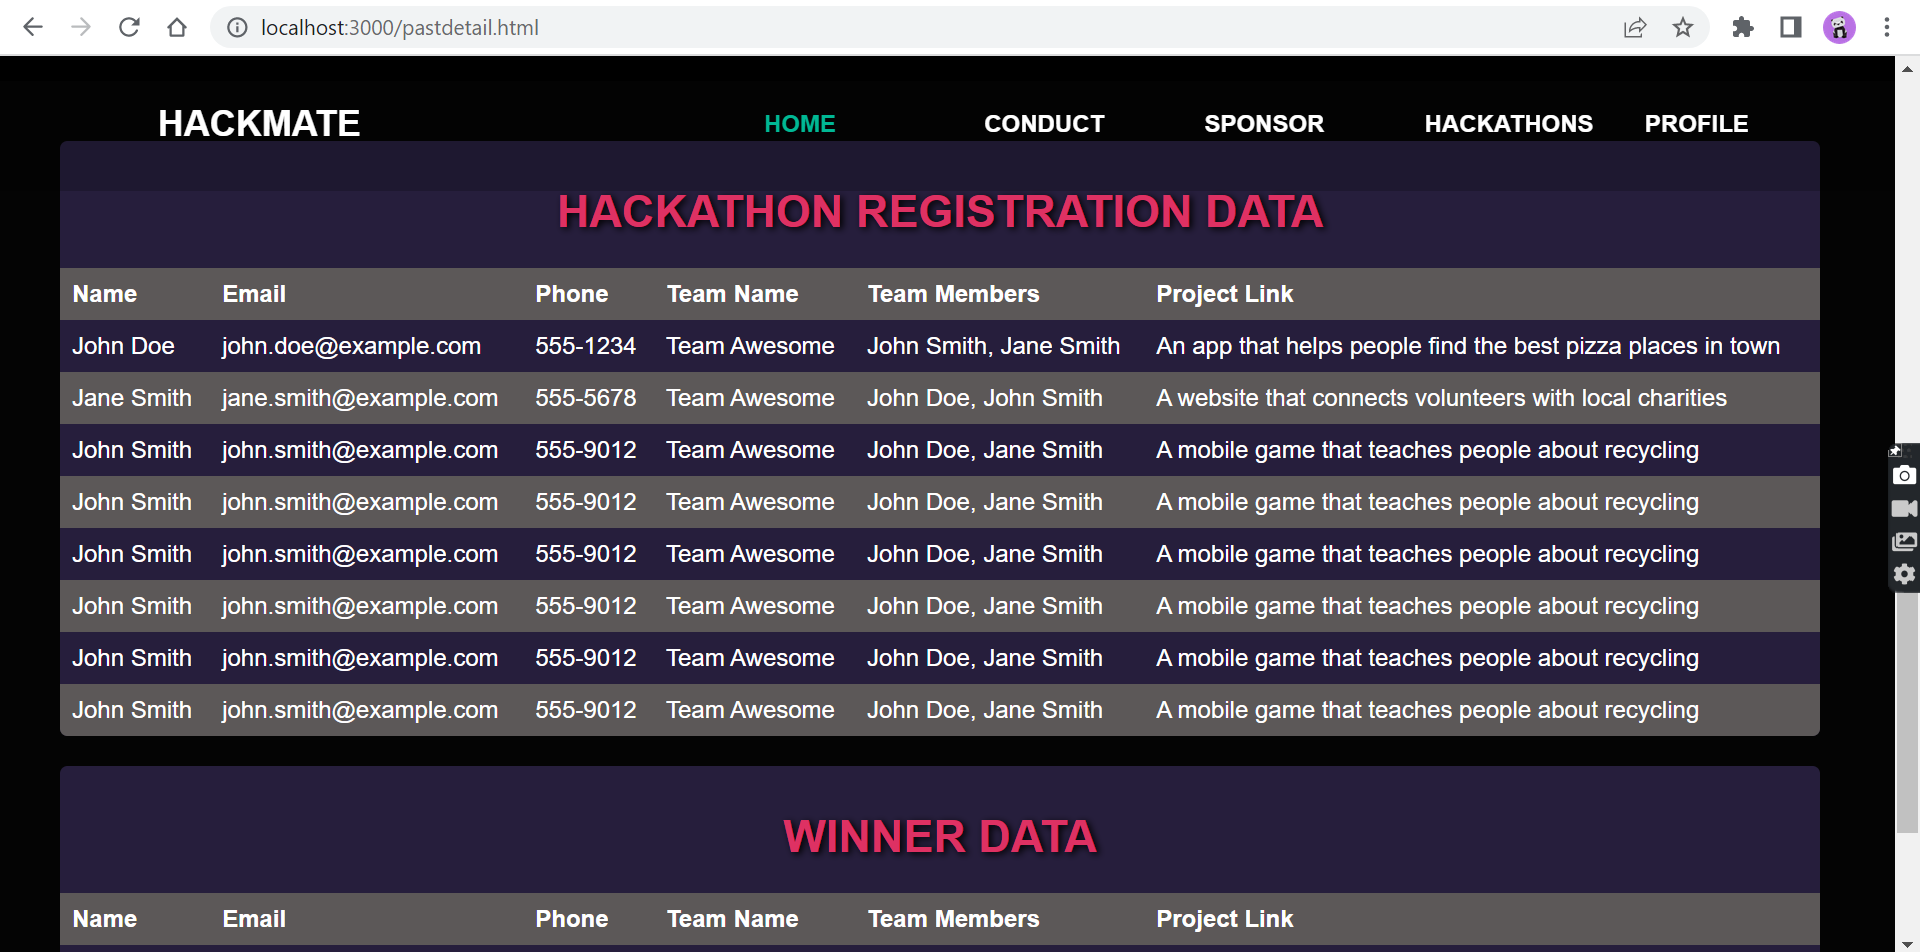The height and width of the screenshot is (952, 1920).
Task: Toggle the bookmark star for this page
Action: click(1684, 27)
